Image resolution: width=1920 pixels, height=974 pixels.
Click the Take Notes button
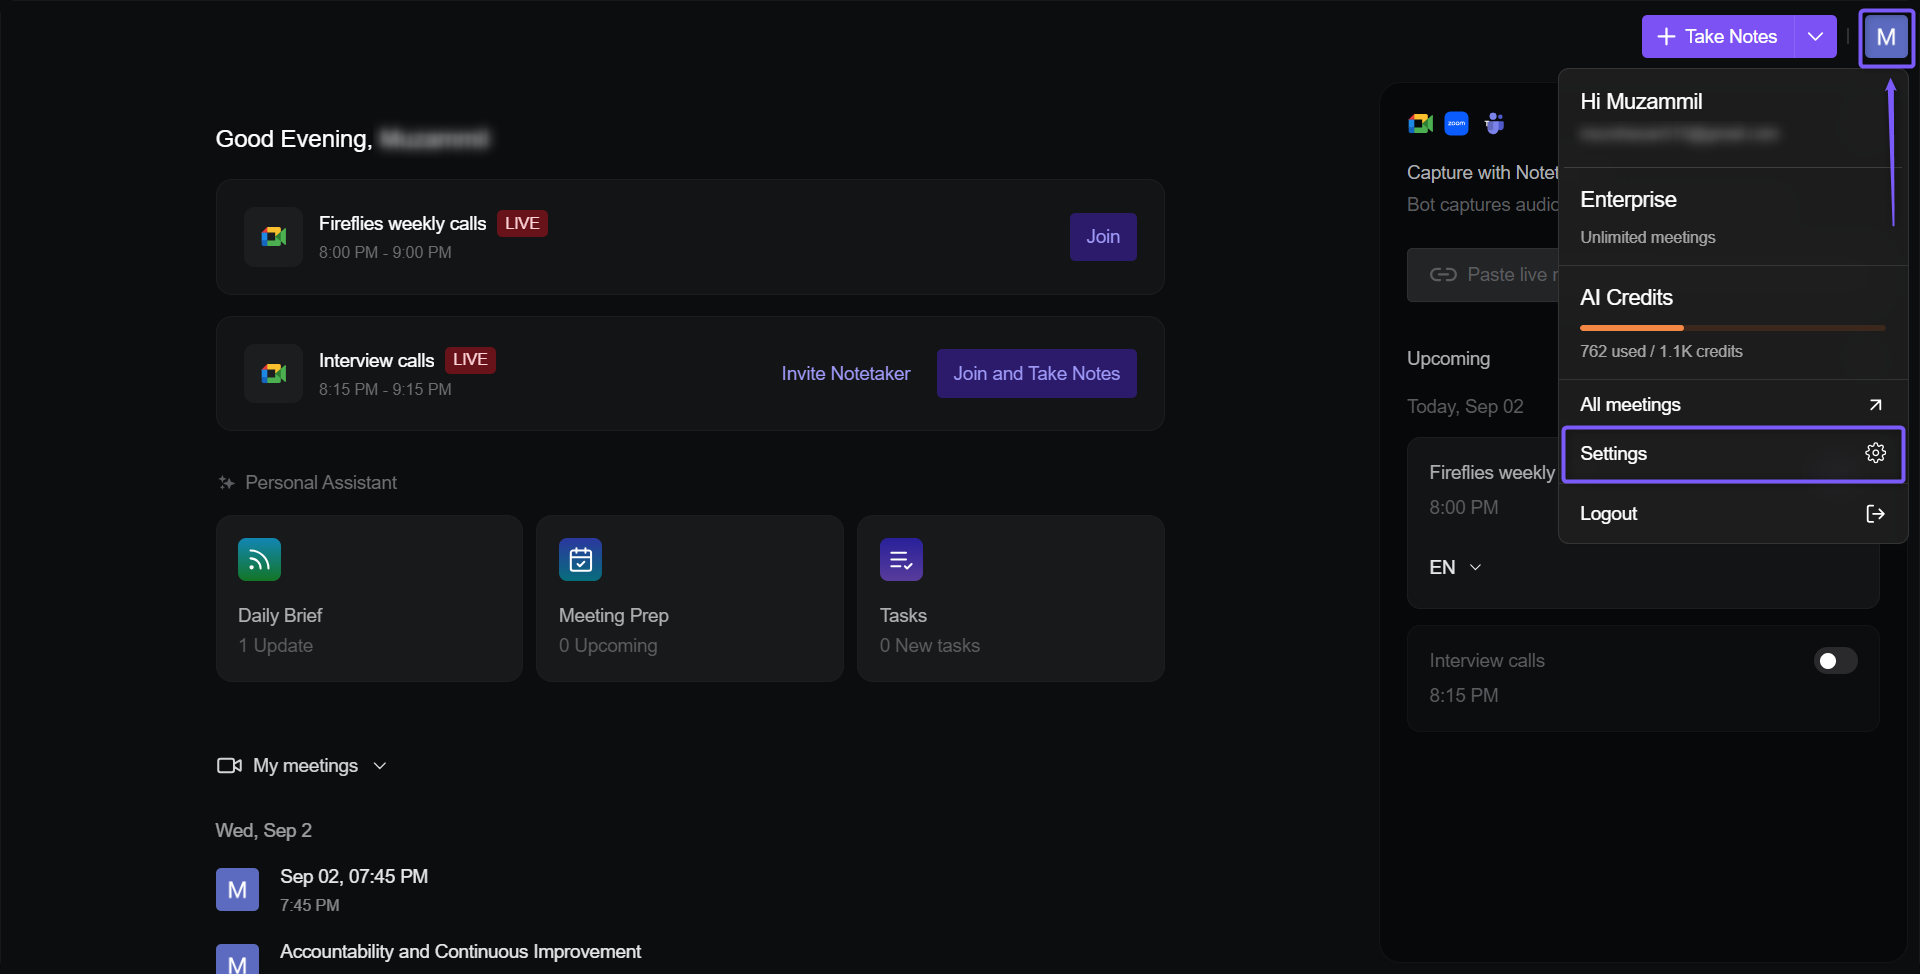point(1718,37)
